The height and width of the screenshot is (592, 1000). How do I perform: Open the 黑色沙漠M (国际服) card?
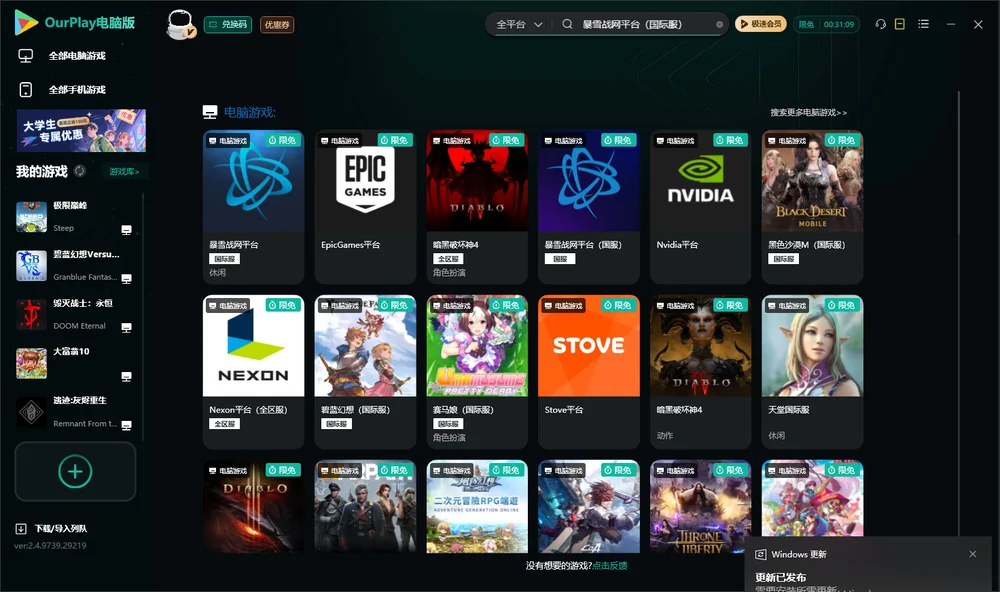pos(812,207)
